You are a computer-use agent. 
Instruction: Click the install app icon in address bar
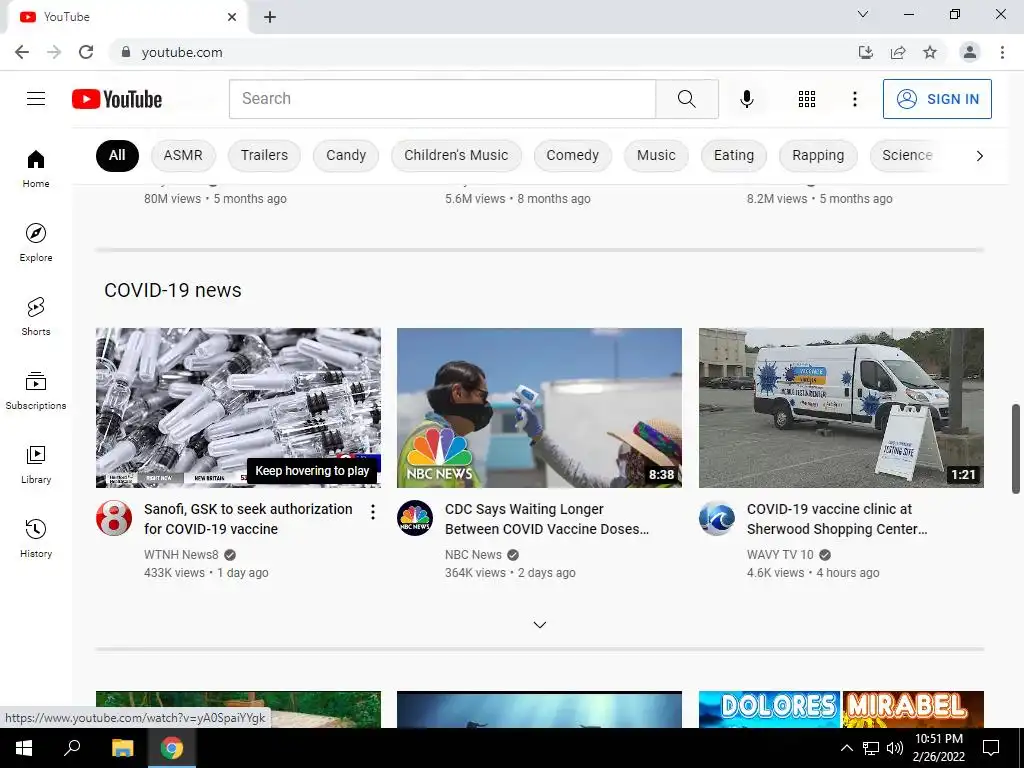click(865, 52)
